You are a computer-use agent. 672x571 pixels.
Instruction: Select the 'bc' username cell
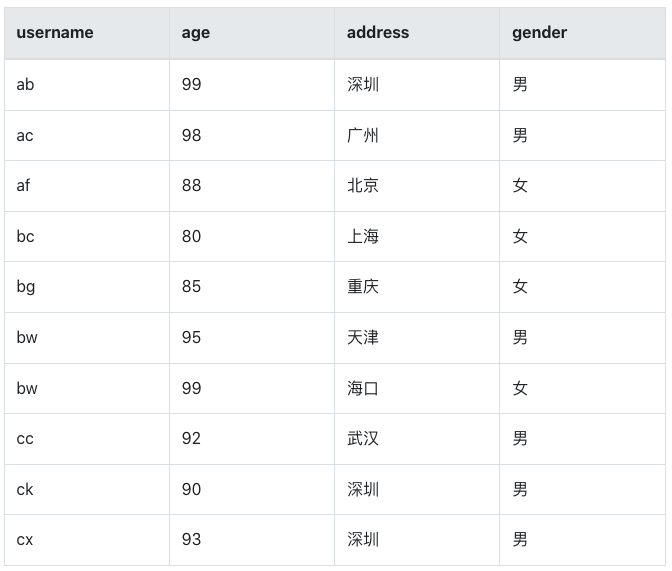[x=25, y=237]
